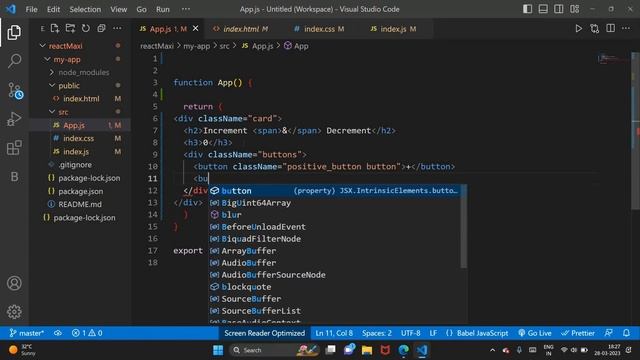Open the Search view in activity bar
Screen dimensions: 640x360
coord(14,61)
